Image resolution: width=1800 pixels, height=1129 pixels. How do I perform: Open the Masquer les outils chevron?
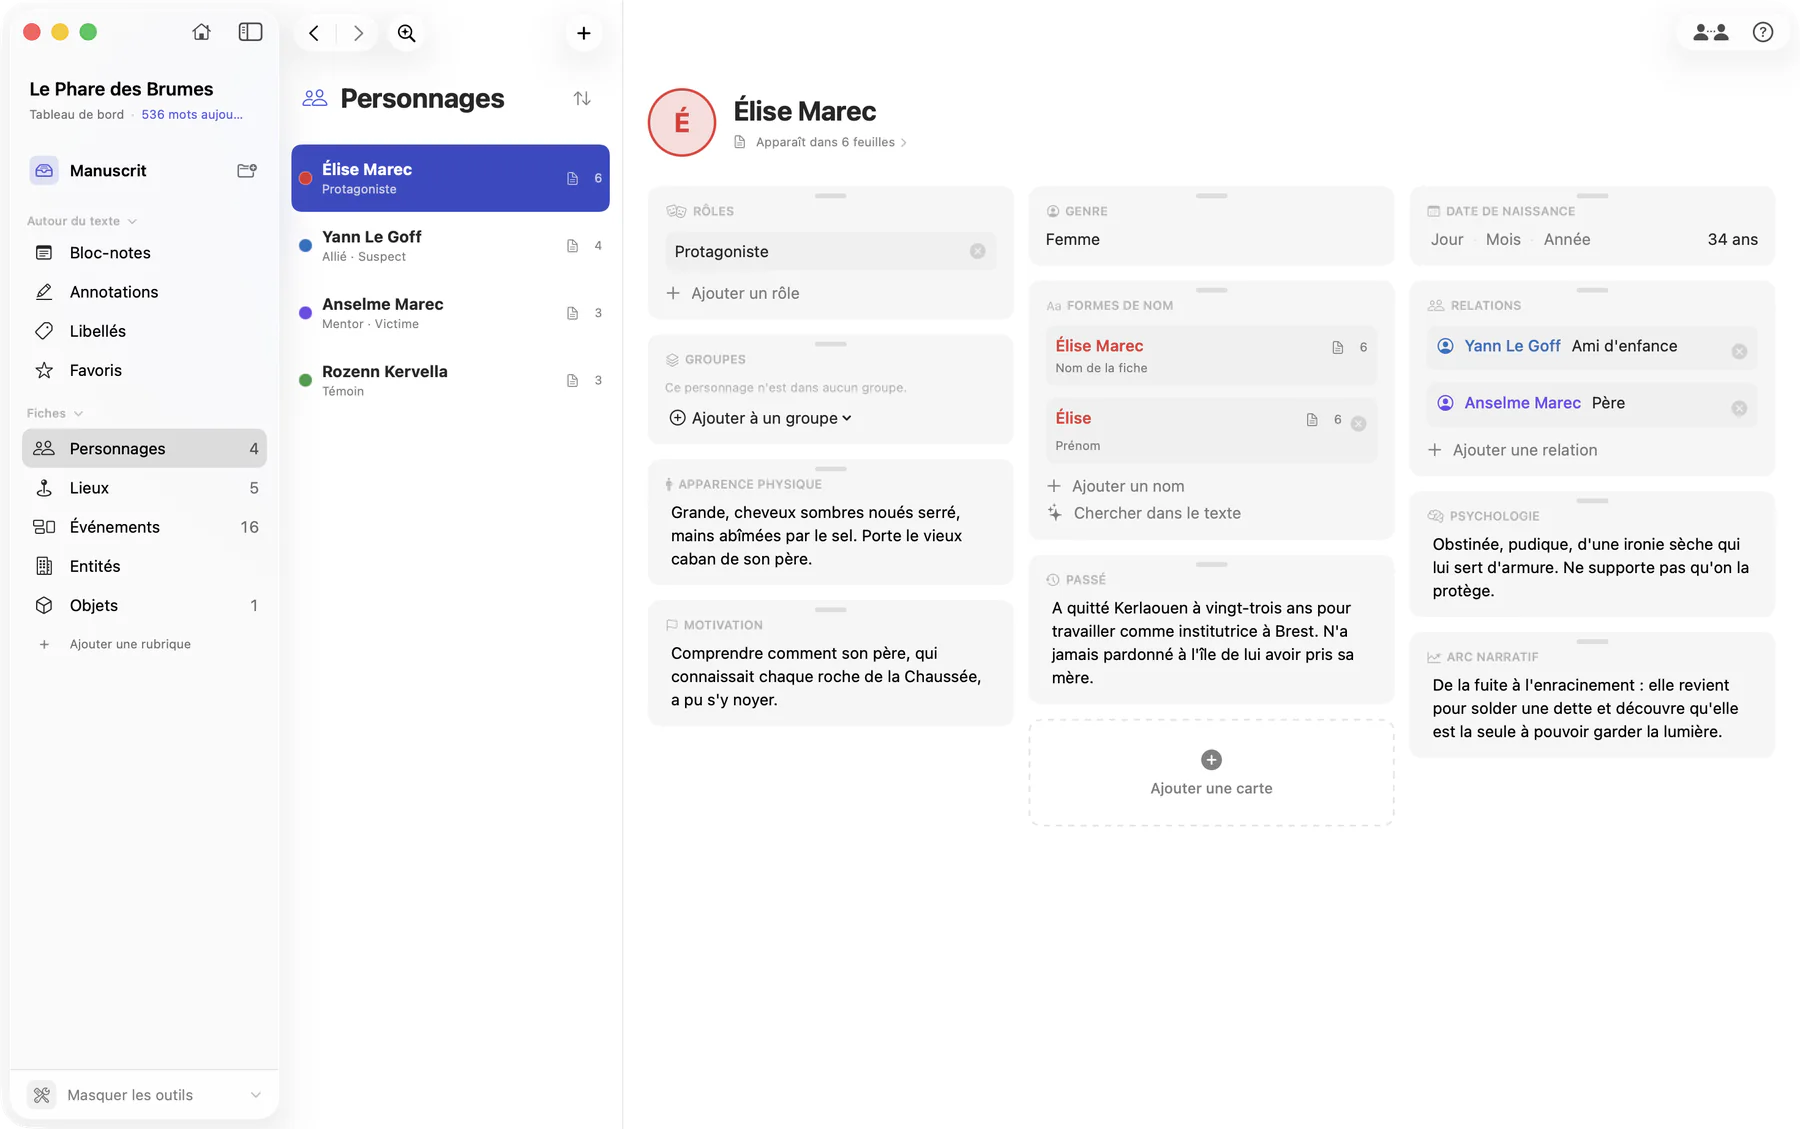256,1095
